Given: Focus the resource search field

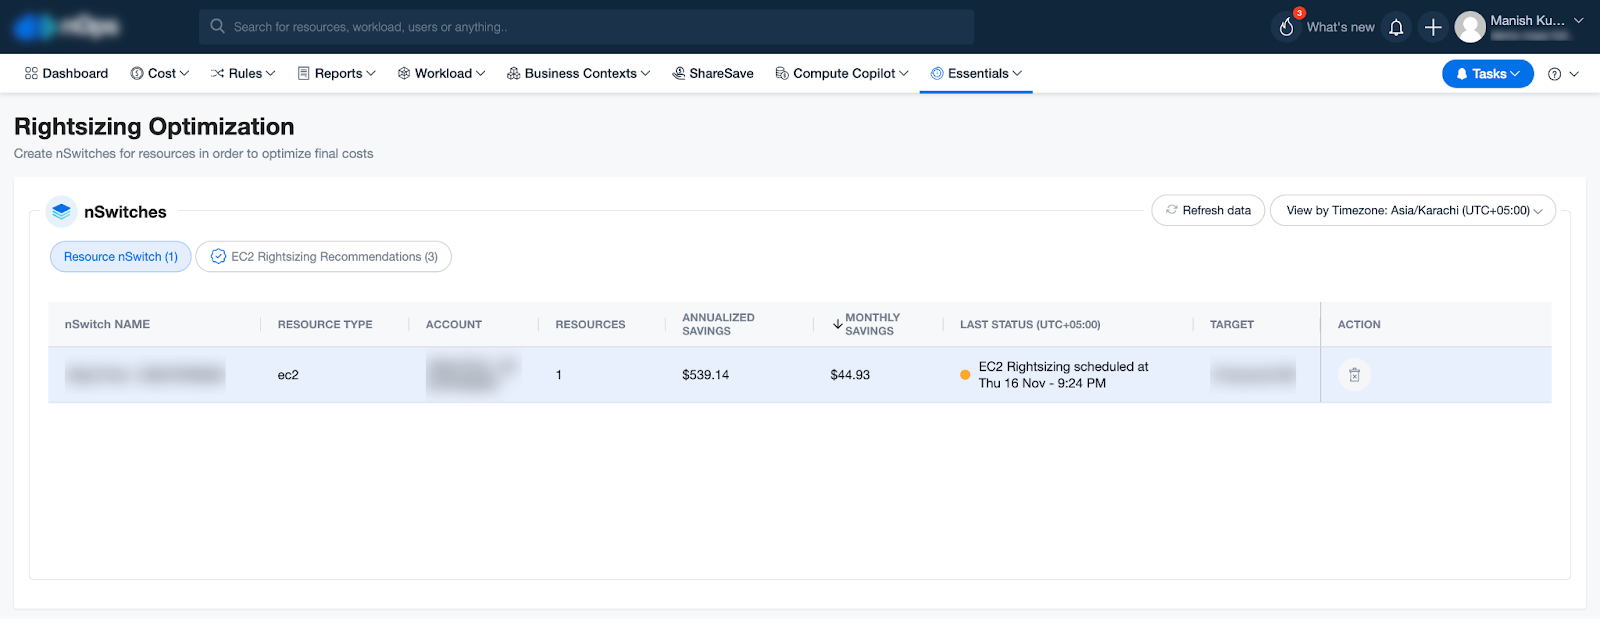Looking at the screenshot, I should (x=600, y=27).
